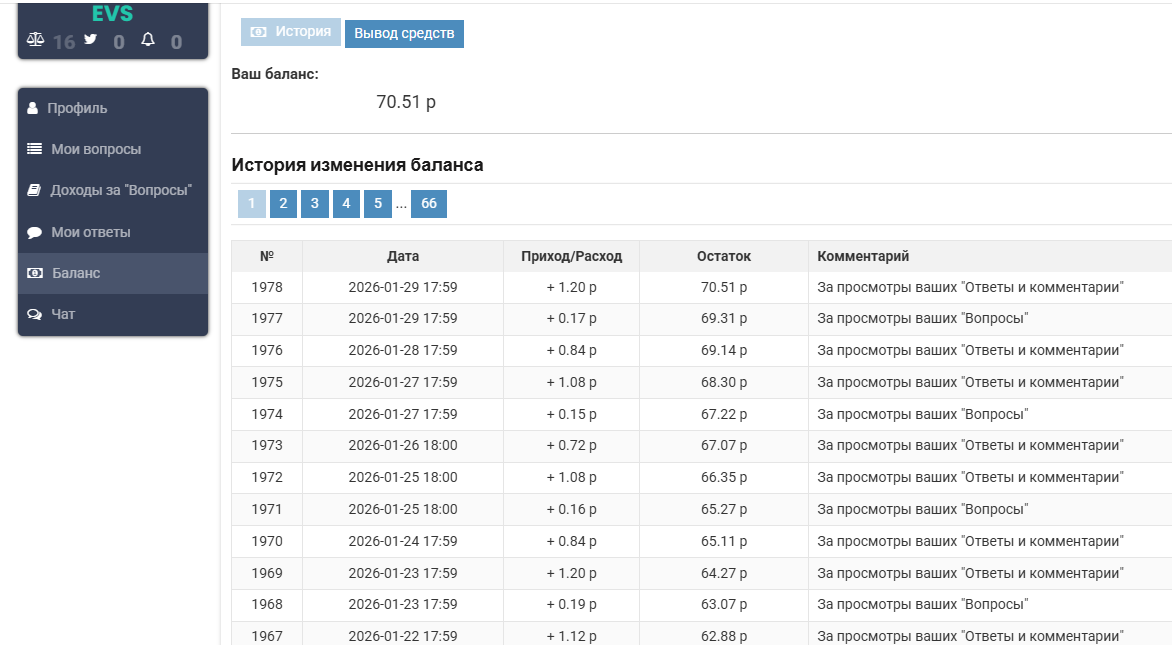Click the История button
The image size is (1172, 645).
click(x=291, y=32)
